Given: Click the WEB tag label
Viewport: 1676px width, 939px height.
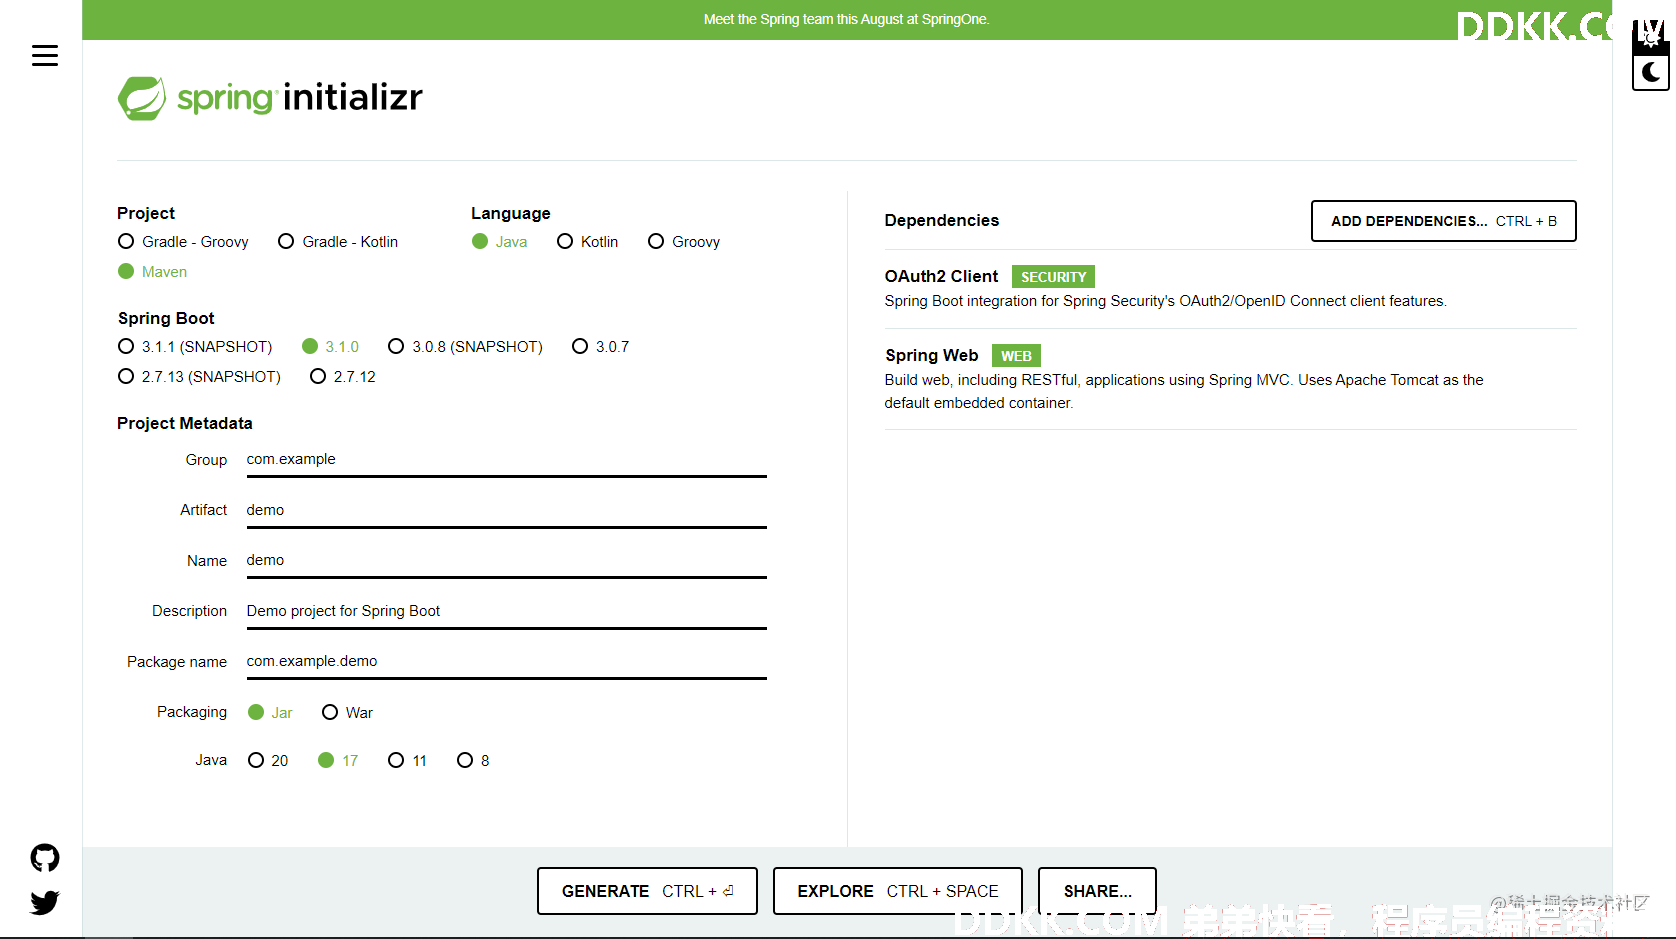Looking at the screenshot, I should click(x=1016, y=356).
